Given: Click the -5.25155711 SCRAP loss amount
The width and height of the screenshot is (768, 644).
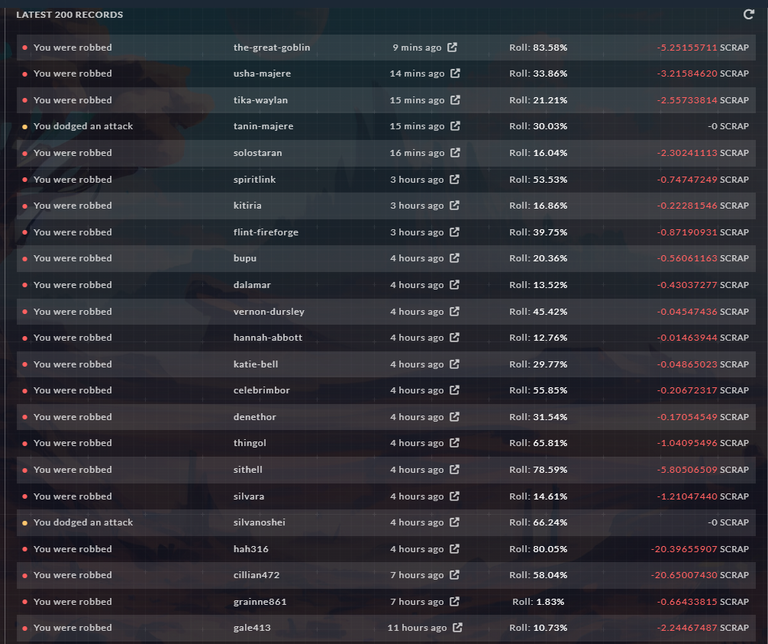Looking at the screenshot, I should (x=703, y=48).
